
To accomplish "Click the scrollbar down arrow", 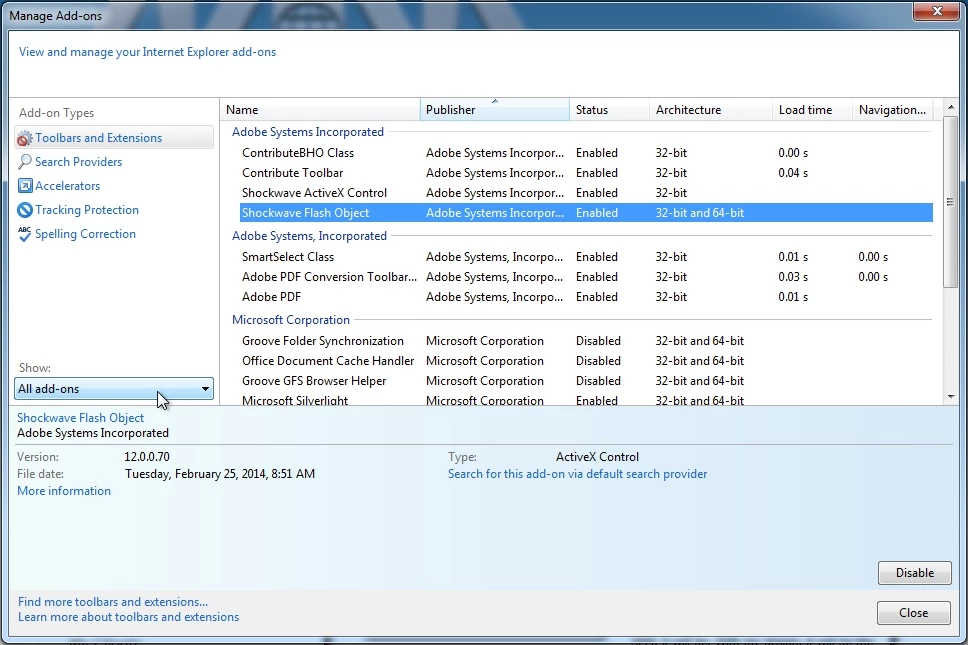I will click(951, 397).
